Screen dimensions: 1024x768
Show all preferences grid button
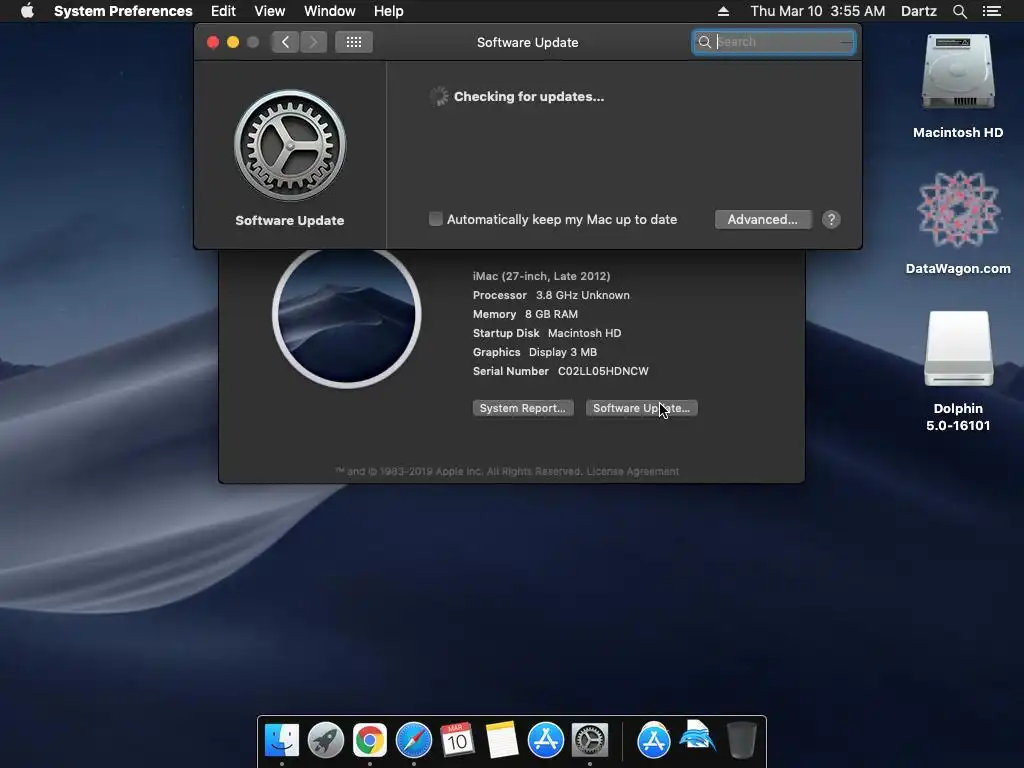pos(354,42)
